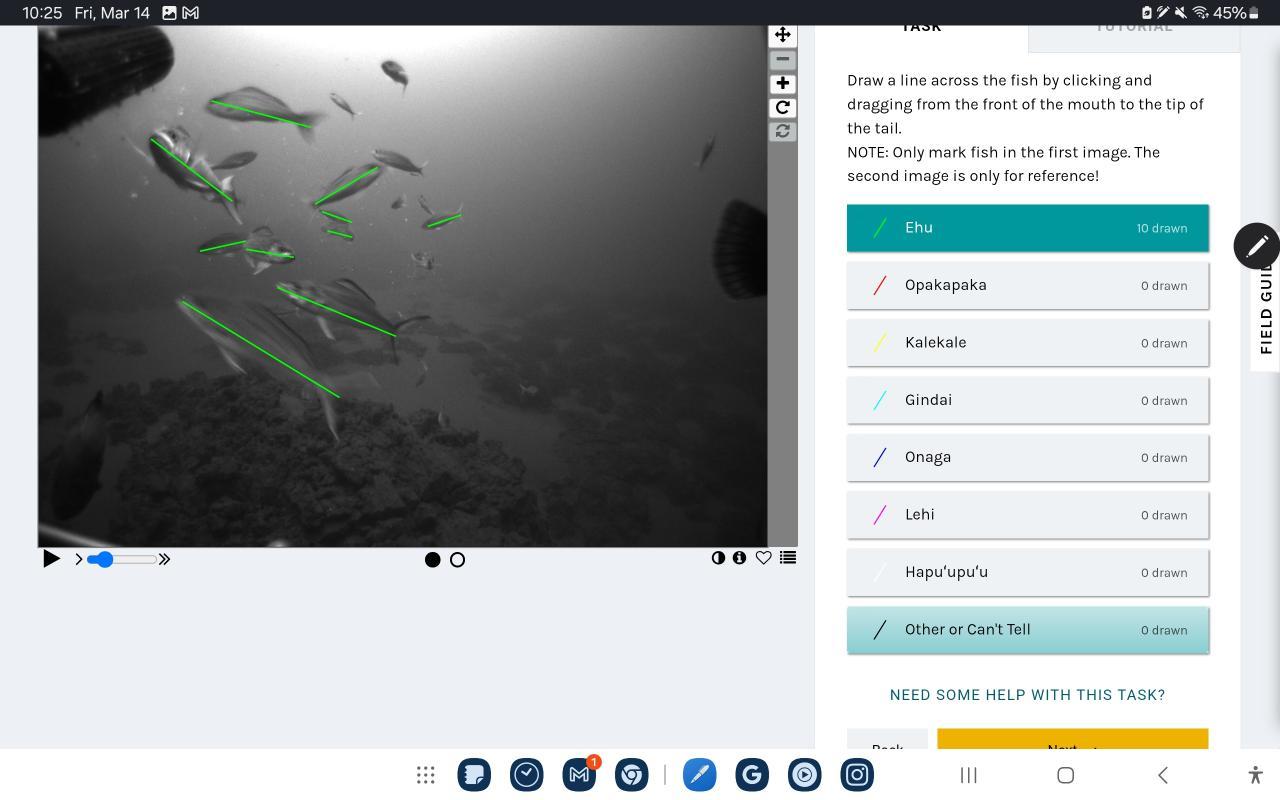The image size is (1280, 800).
Task: Tap the Gmail notification in status bar
Action: click(x=190, y=13)
